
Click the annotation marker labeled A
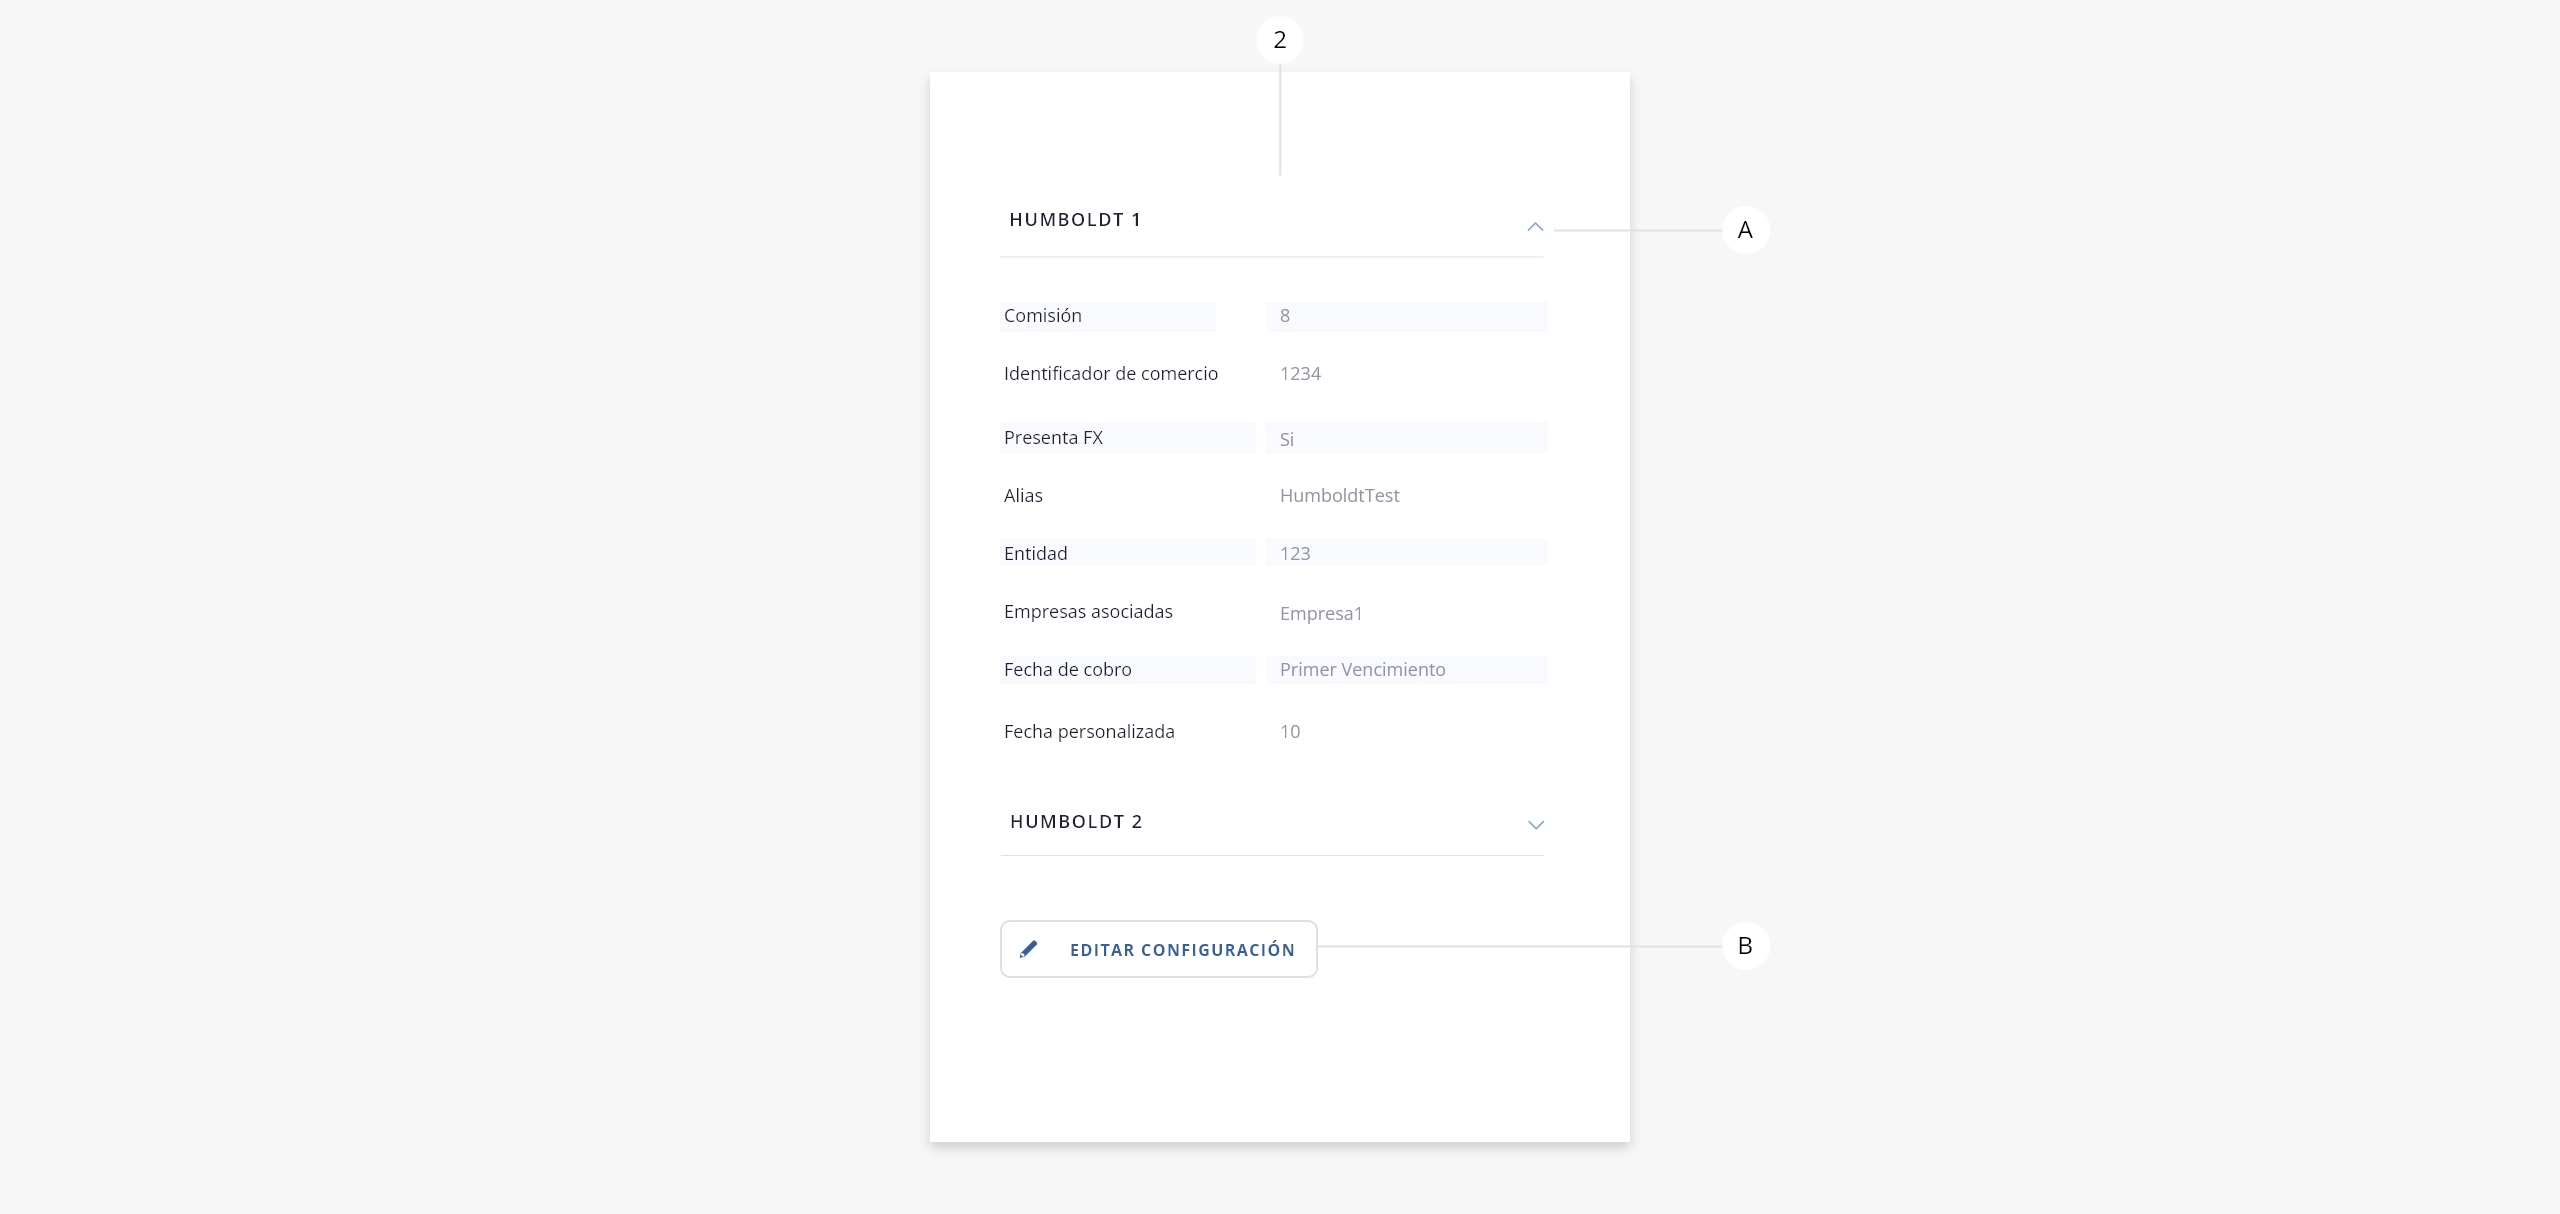pyautogui.click(x=1745, y=230)
